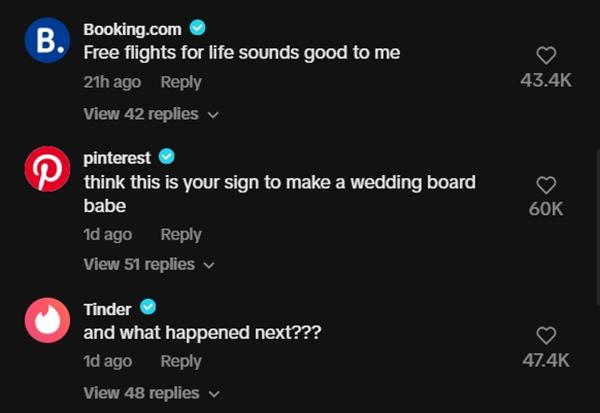Open Booking.com profile picture
The width and height of the screenshot is (600, 413).
(48, 40)
